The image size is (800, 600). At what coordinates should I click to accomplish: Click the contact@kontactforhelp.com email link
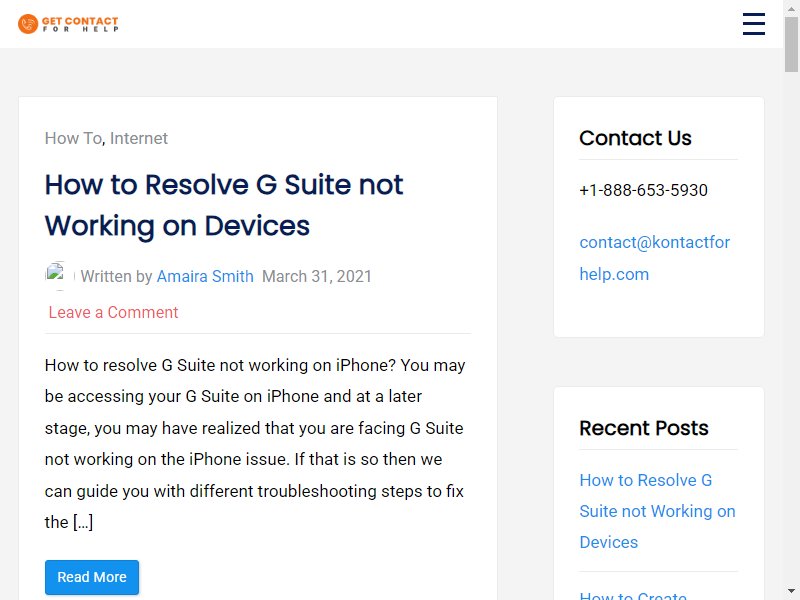[x=655, y=258]
